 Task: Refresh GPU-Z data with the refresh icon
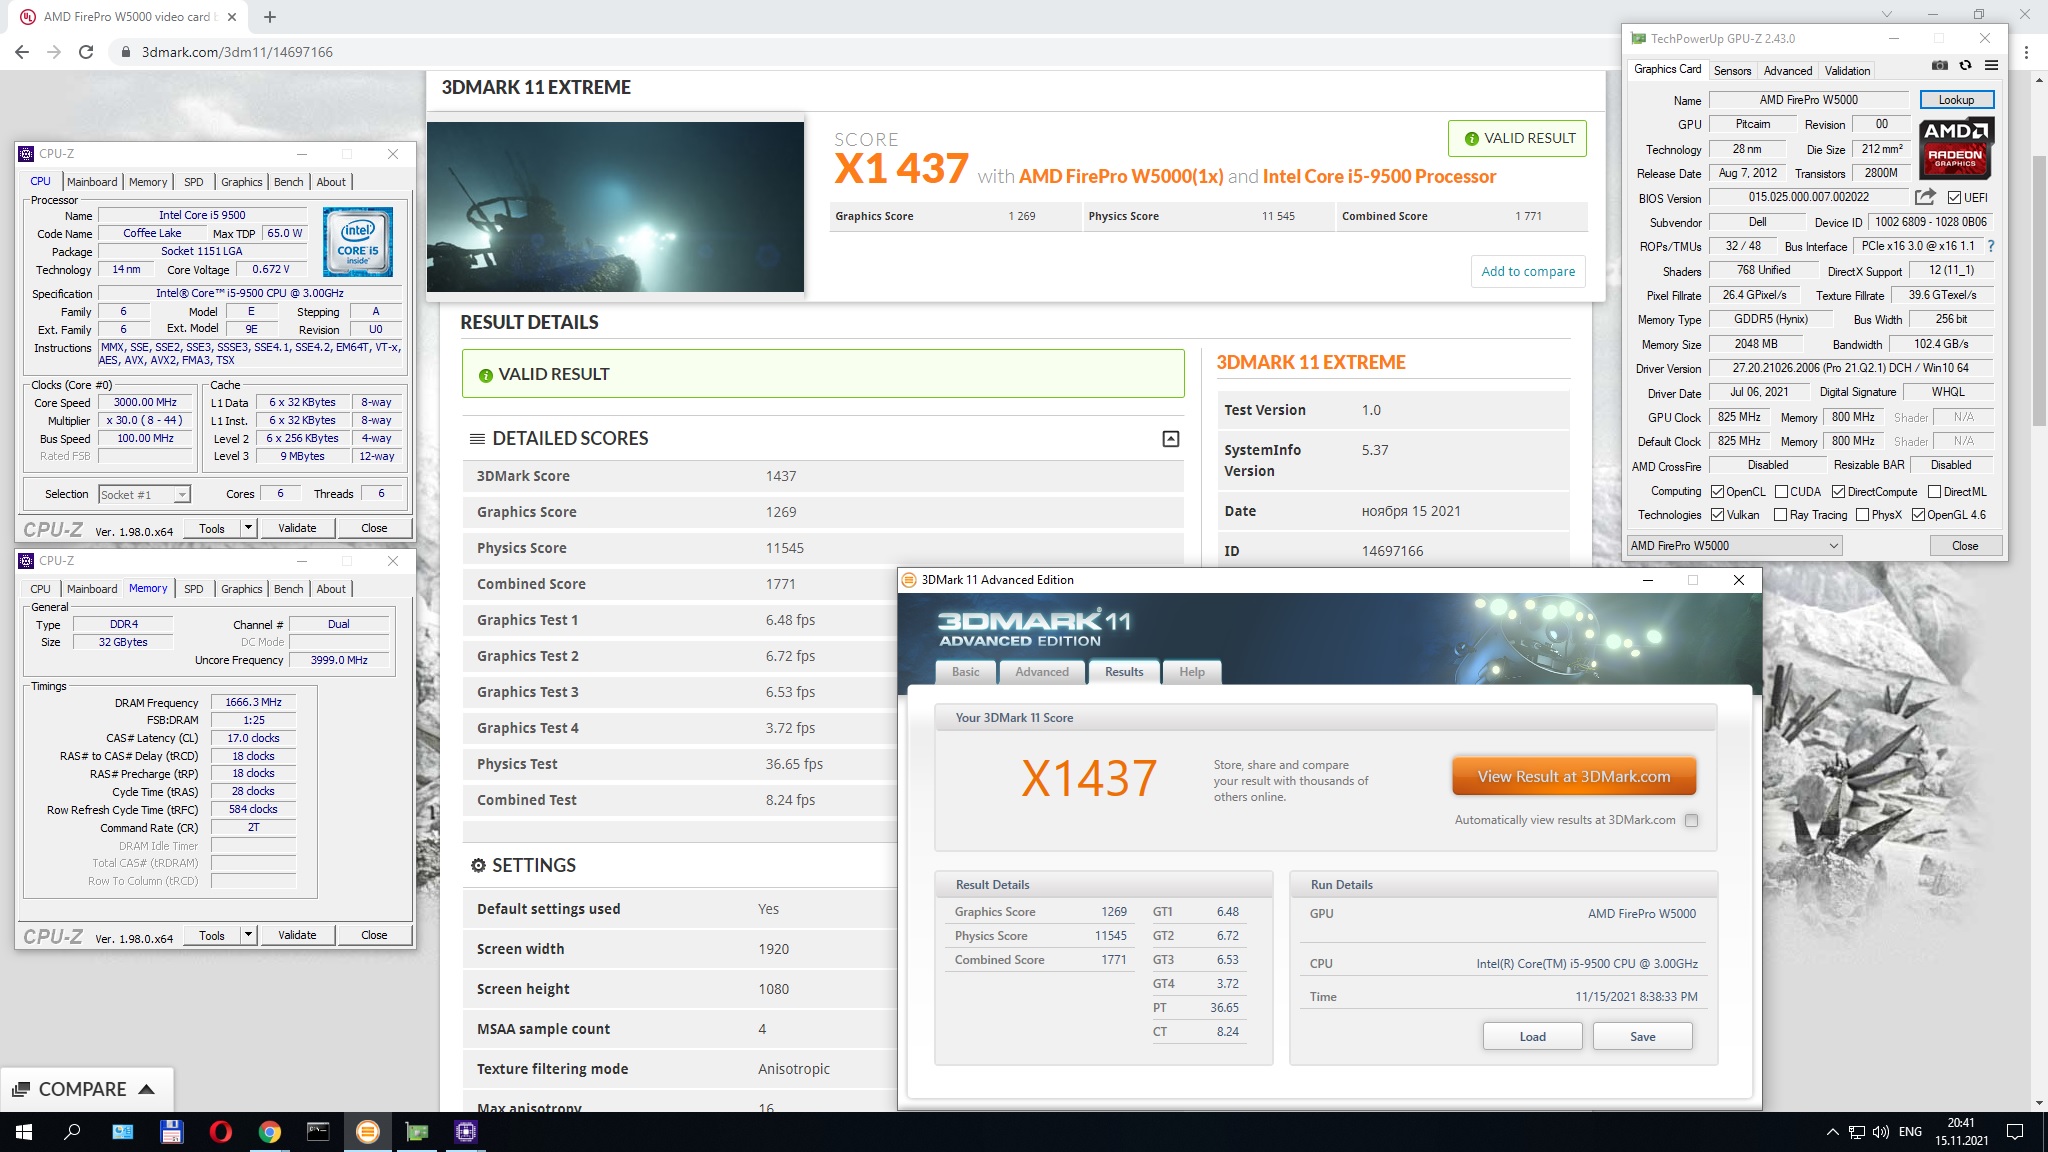pos(1965,66)
